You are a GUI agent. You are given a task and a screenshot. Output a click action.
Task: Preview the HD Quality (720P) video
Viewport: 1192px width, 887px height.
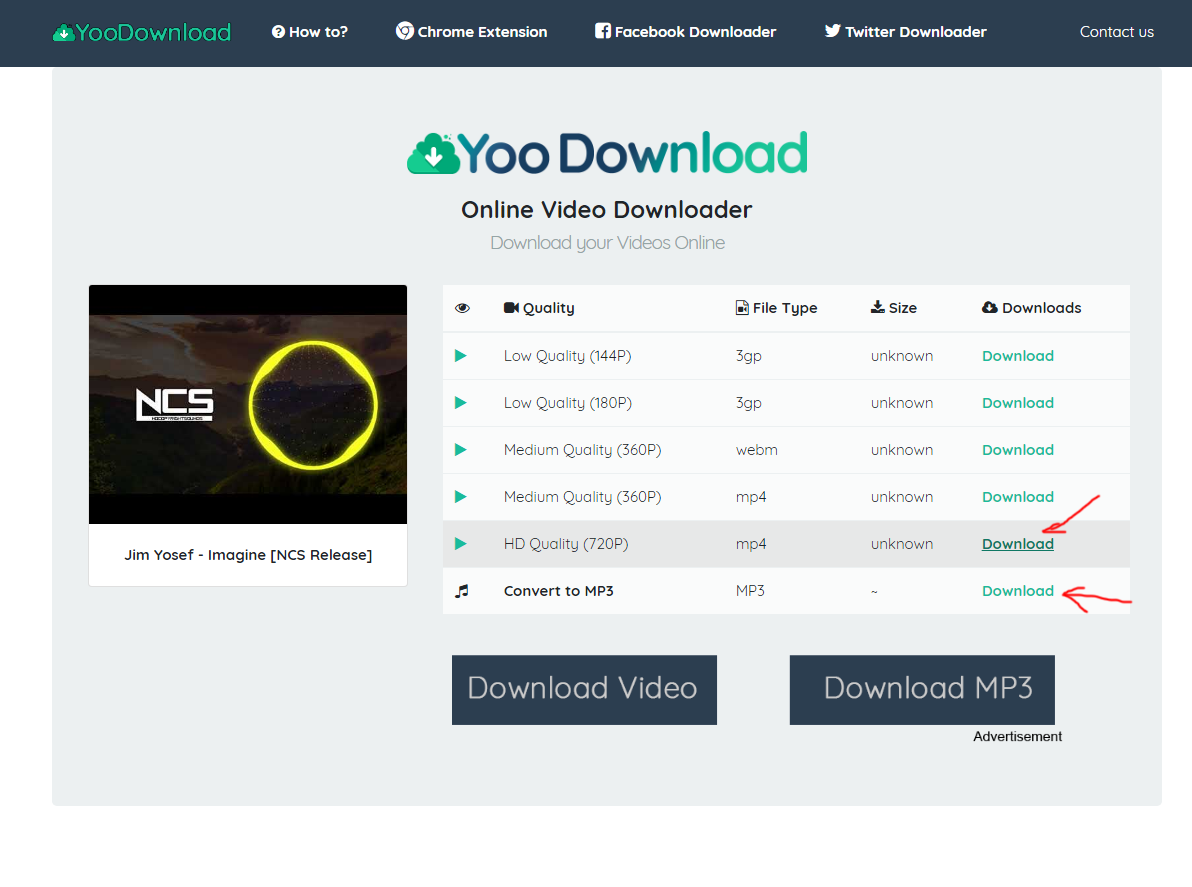pyautogui.click(x=461, y=544)
